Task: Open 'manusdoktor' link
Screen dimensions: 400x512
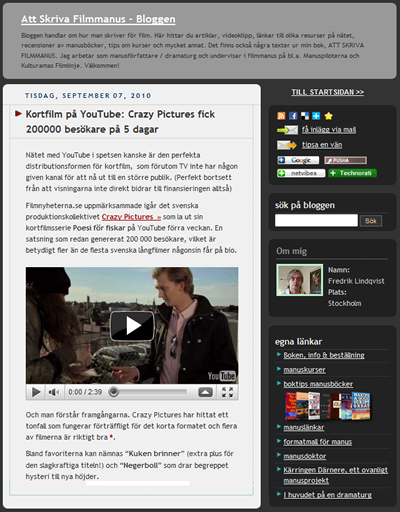Action: 305,456
